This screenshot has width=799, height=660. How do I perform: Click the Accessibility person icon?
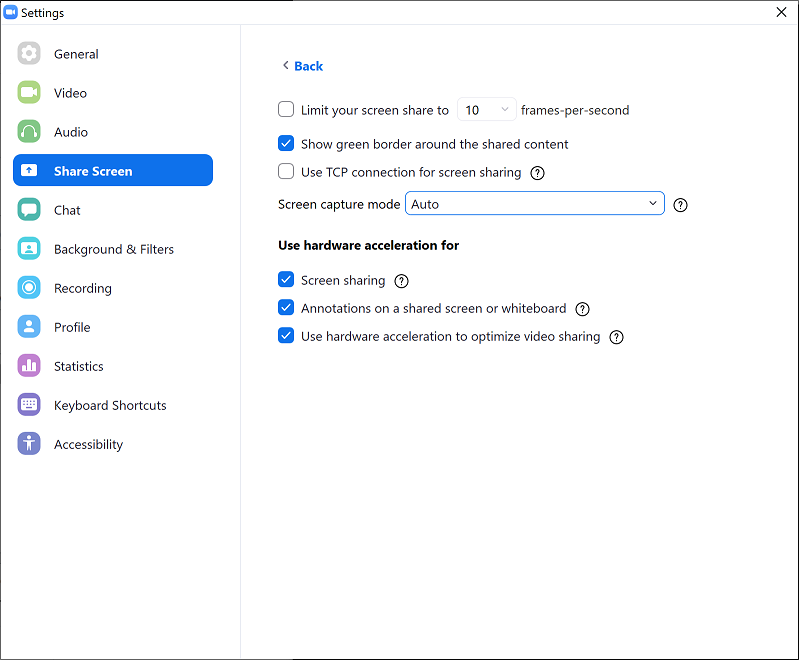tap(29, 444)
